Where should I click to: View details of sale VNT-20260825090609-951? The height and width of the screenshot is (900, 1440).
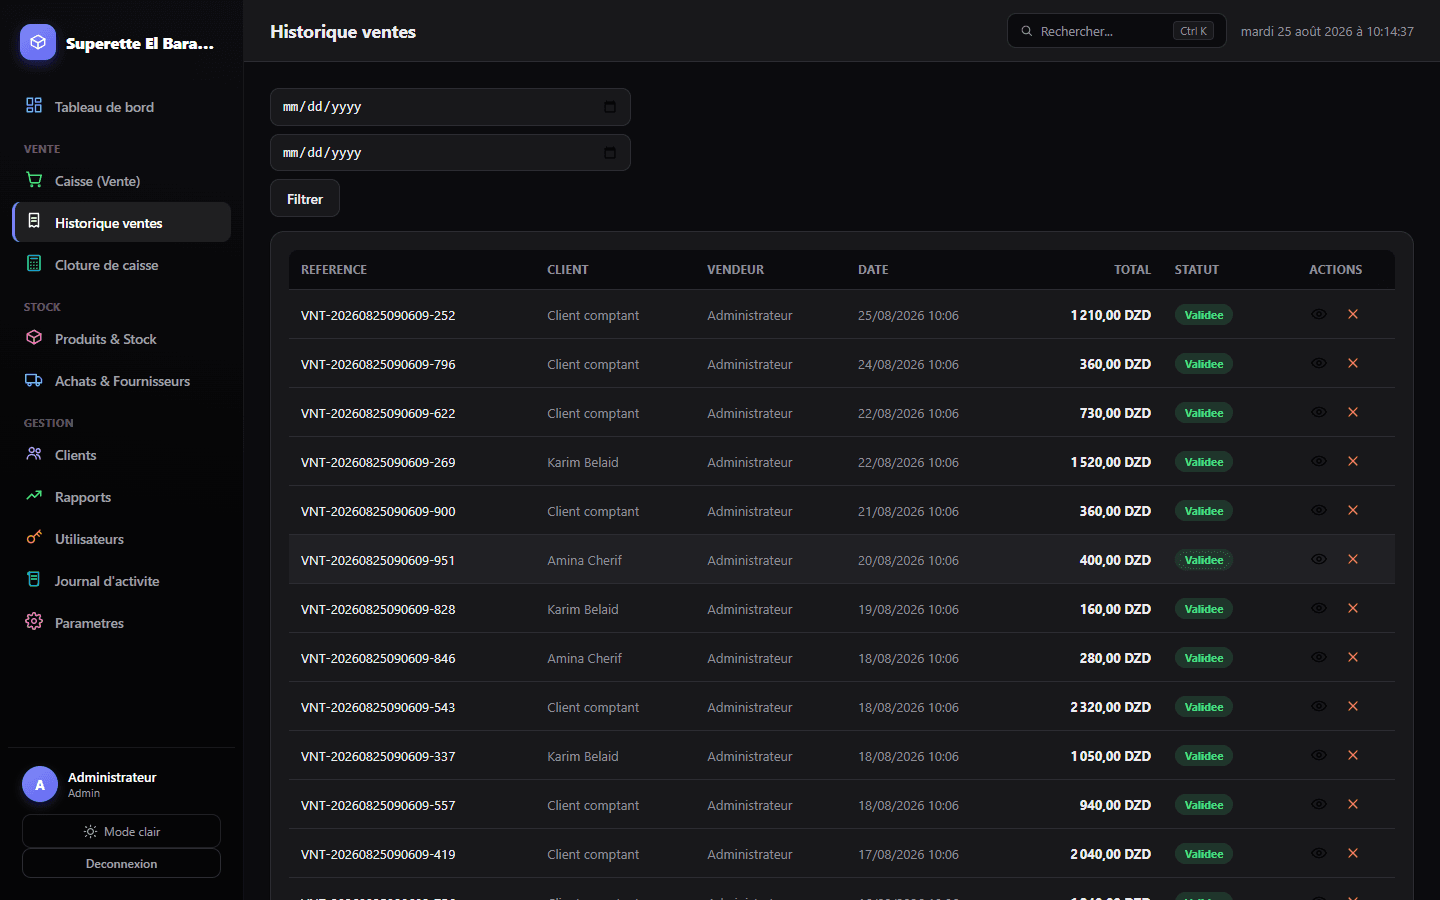pyautogui.click(x=1319, y=559)
